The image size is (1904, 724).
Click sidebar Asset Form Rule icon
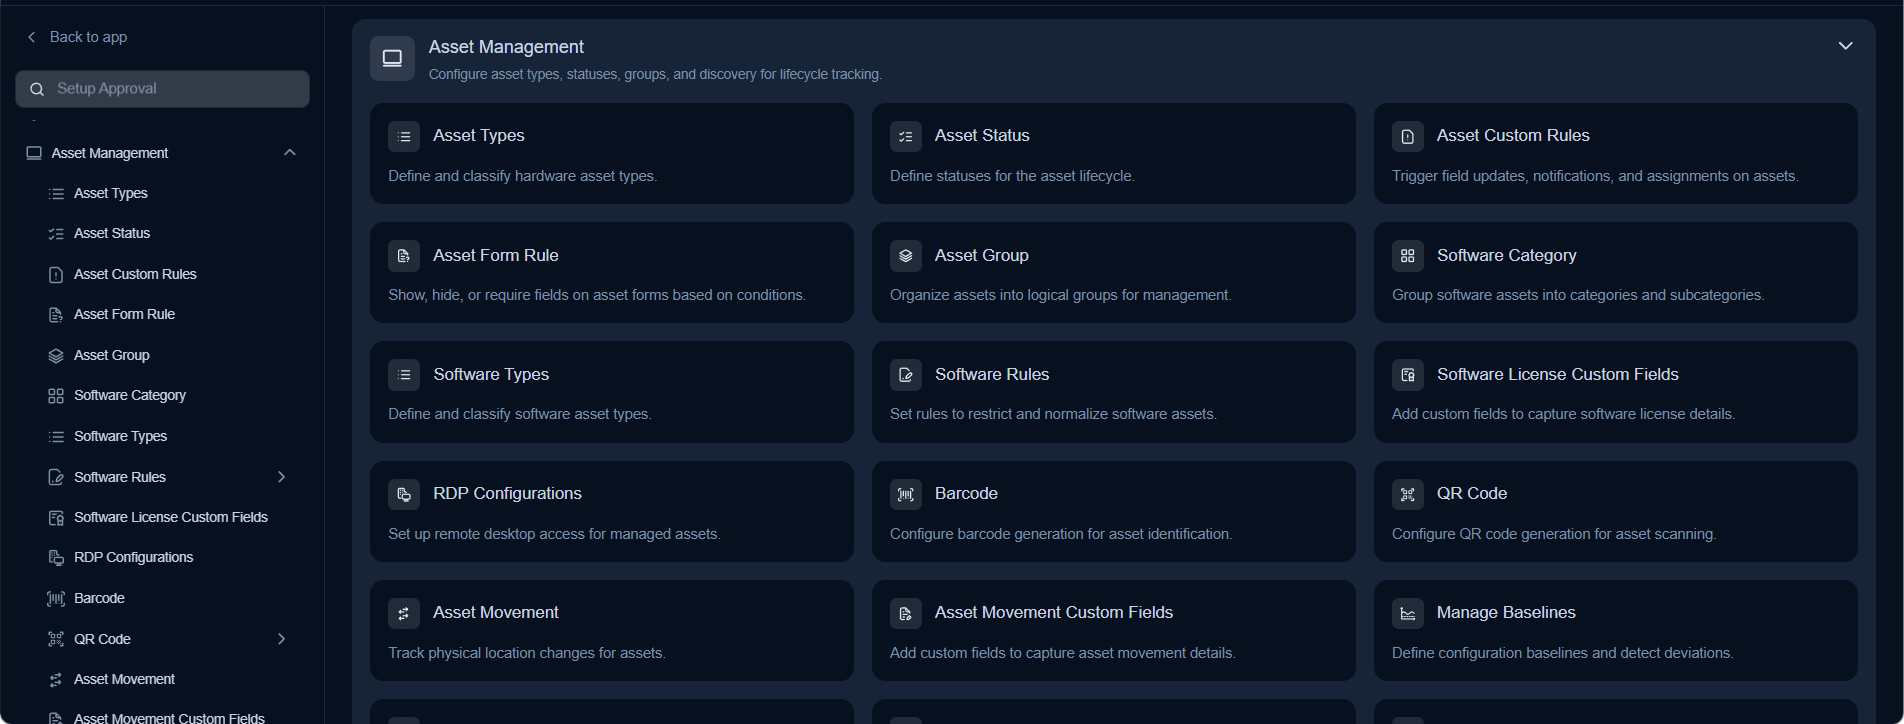[56, 315]
